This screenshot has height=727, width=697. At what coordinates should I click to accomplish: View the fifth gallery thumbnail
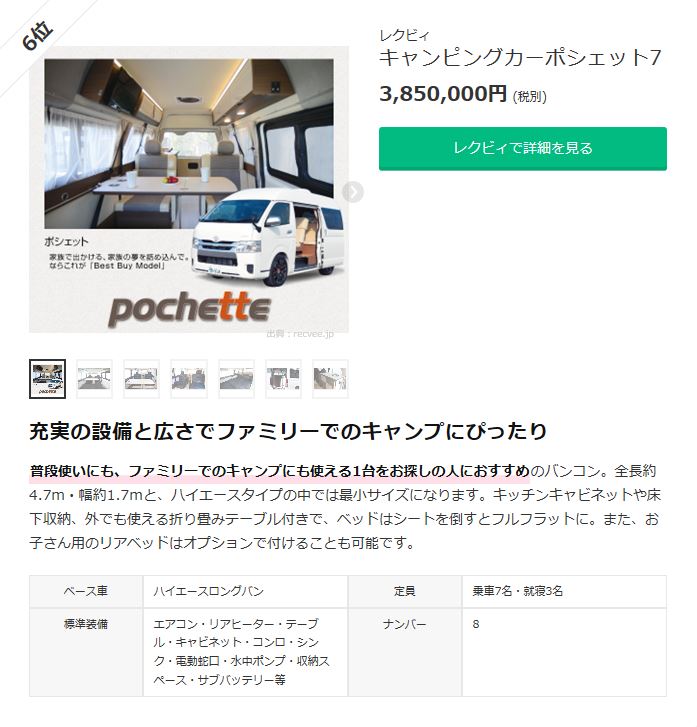(237, 379)
